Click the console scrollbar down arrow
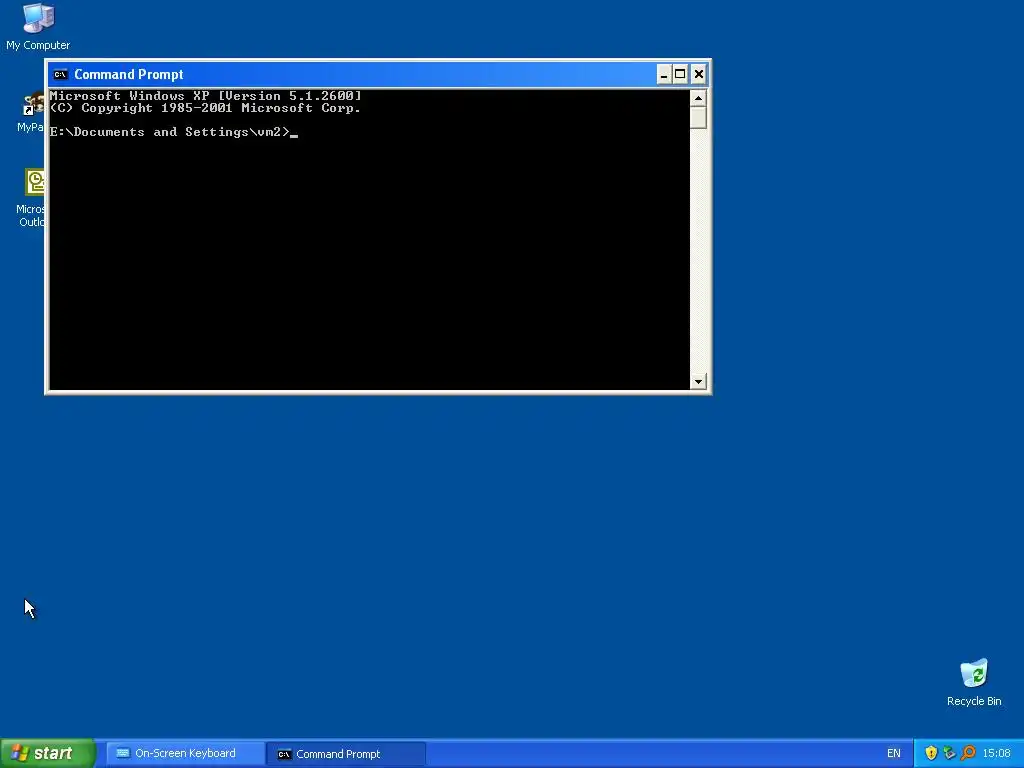The width and height of the screenshot is (1024, 768). [x=698, y=381]
